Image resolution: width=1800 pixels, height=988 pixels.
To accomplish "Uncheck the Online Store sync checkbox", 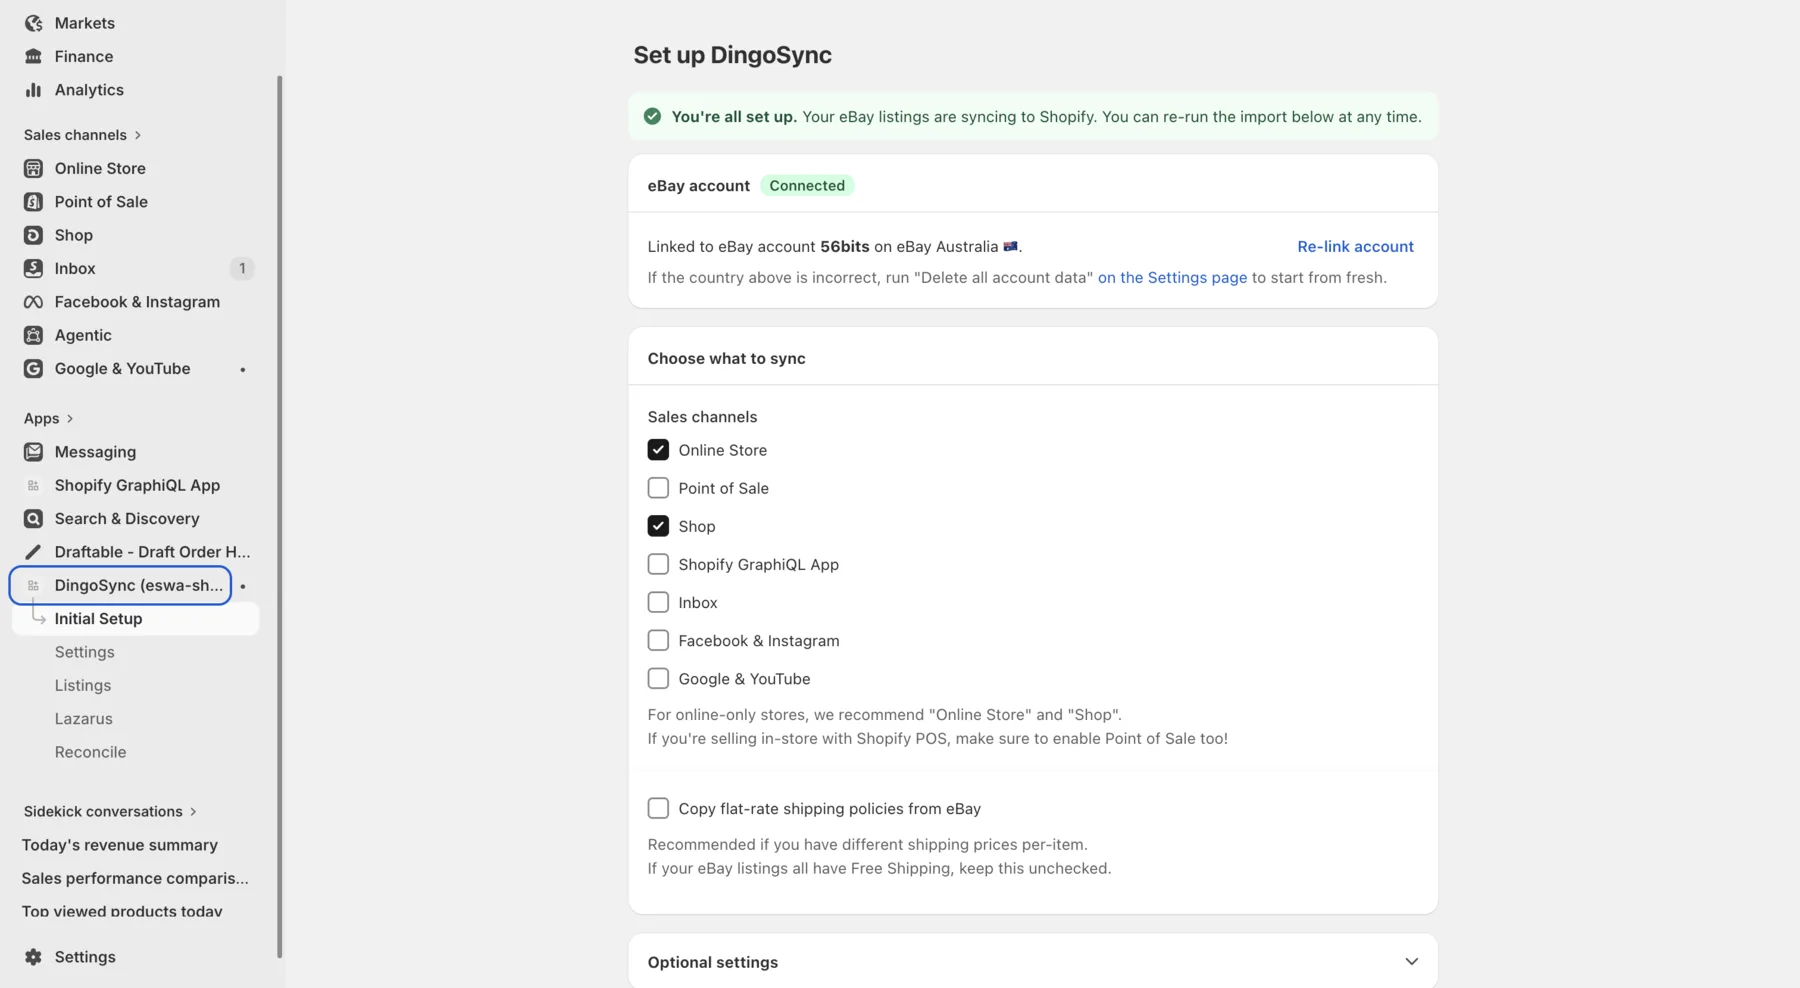I will (658, 450).
